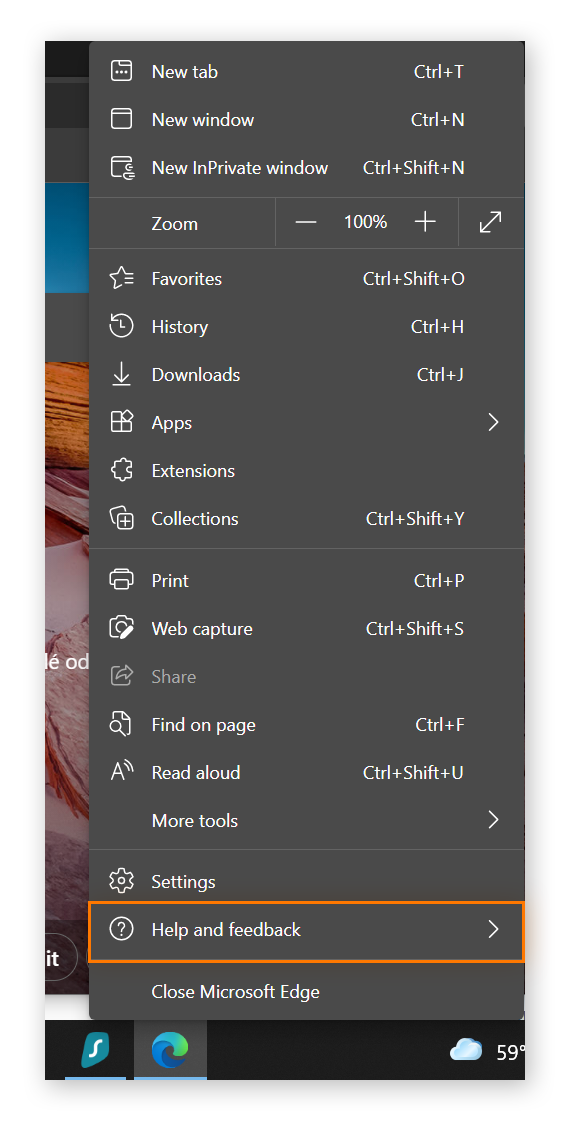This screenshot has height=1128, width=571.
Task: Click the Favorites star icon
Action: click(121, 278)
